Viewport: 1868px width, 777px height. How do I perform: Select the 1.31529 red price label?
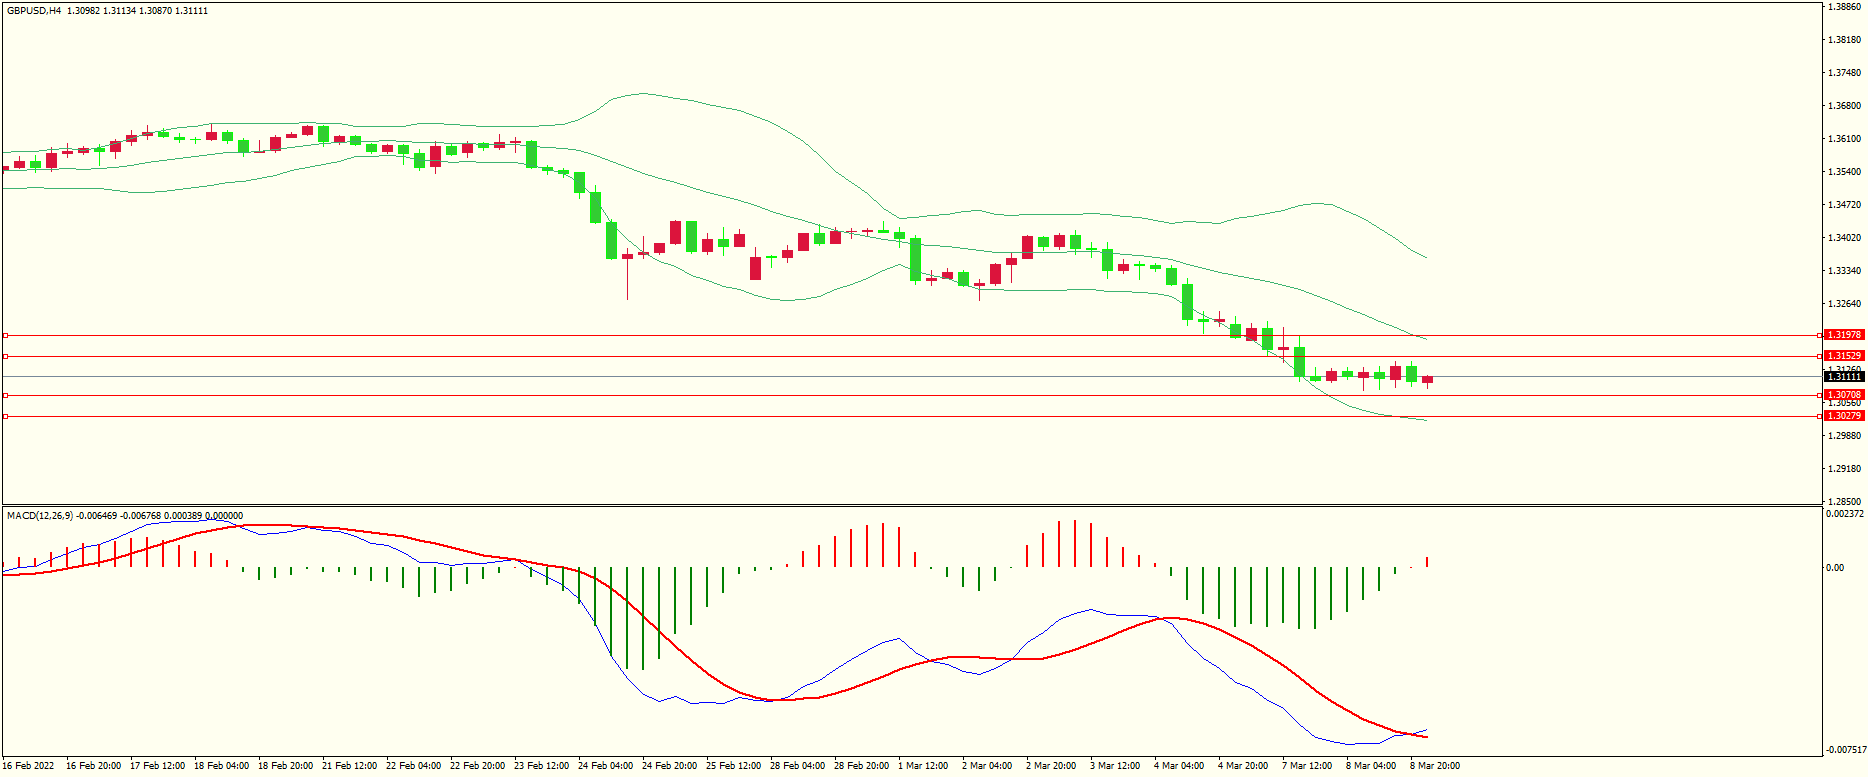1844,356
